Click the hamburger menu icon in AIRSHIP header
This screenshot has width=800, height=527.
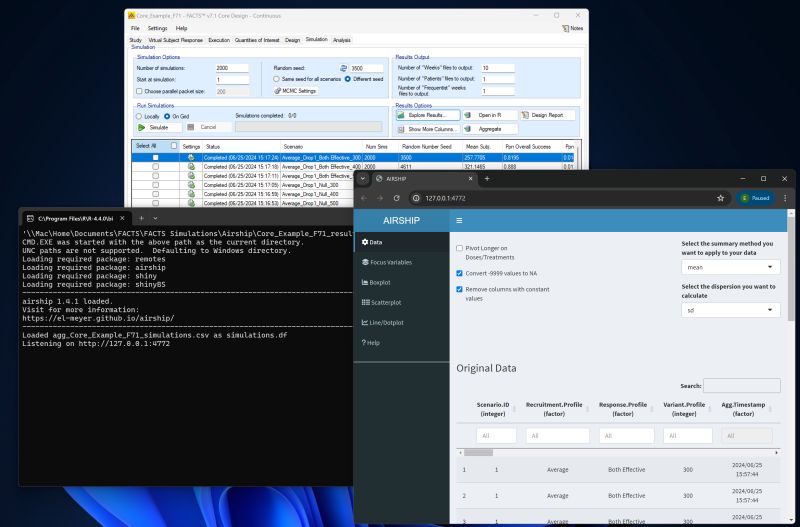click(459, 220)
